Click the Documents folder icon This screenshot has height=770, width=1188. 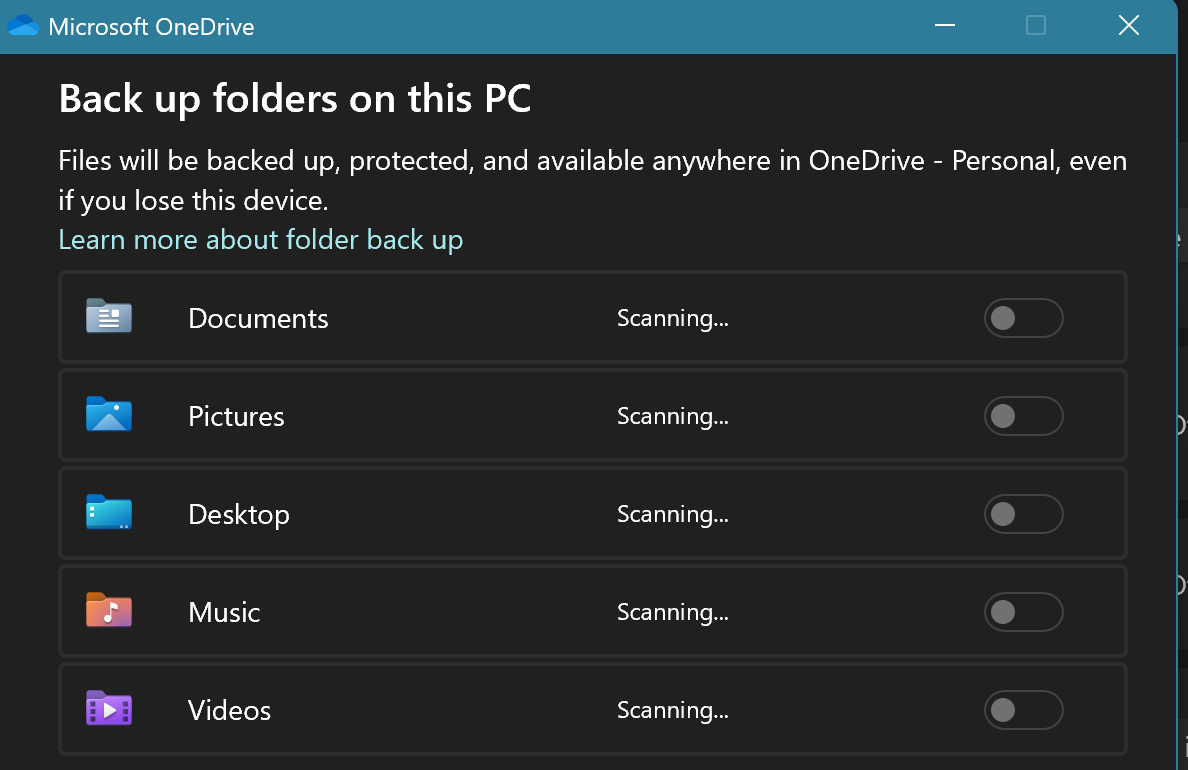pyautogui.click(x=109, y=317)
